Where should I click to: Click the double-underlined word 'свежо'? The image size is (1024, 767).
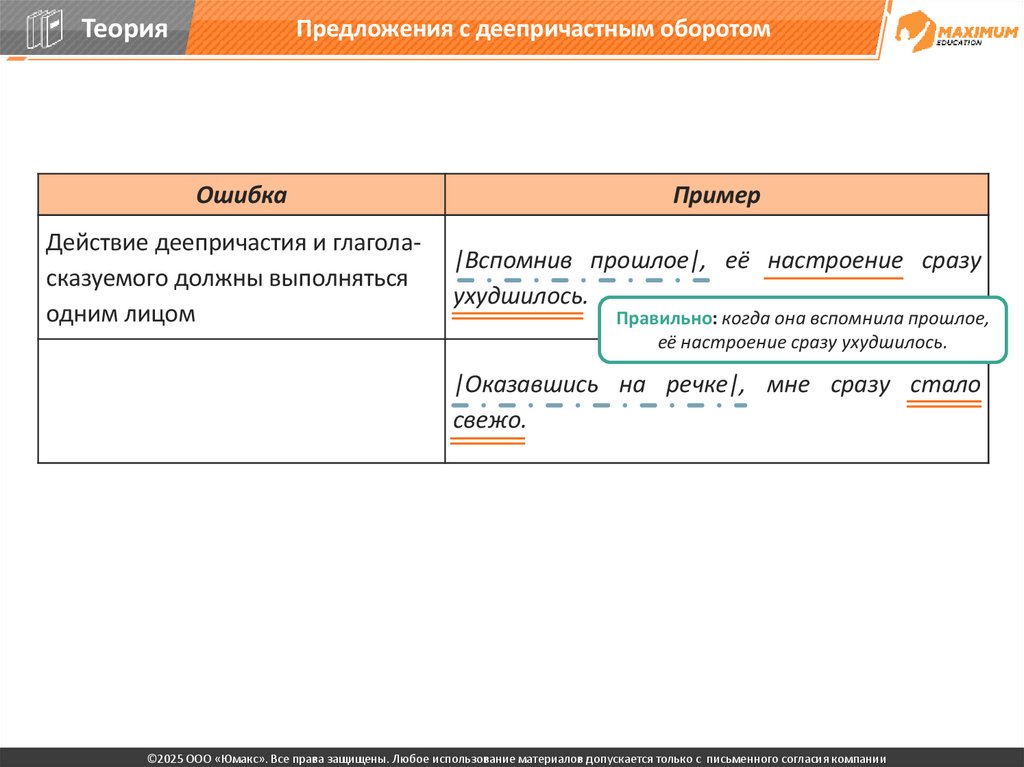(487, 420)
